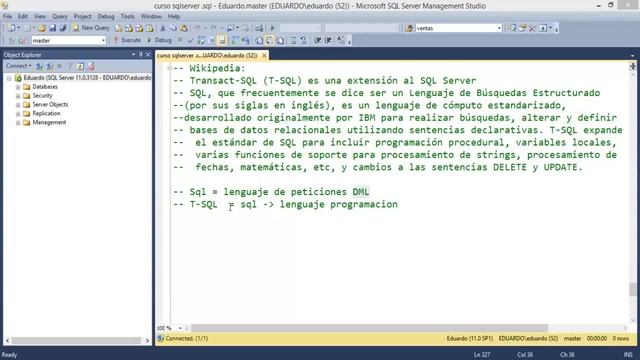Image resolution: width=640 pixels, height=360 pixels.
Task: Click the Display Estimated Execution Plan icon
Action: point(201,40)
